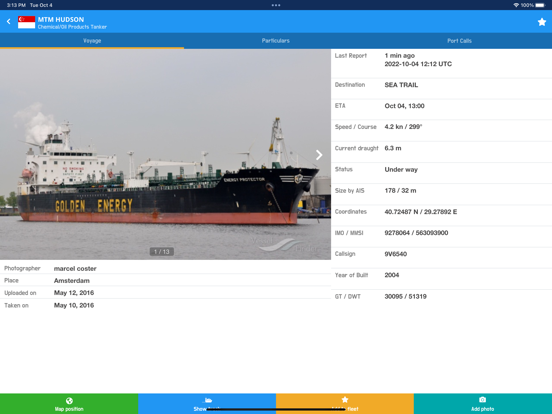The image size is (552, 414).
Task: Tap the ship icon on blue button
Action: coord(208,400)
